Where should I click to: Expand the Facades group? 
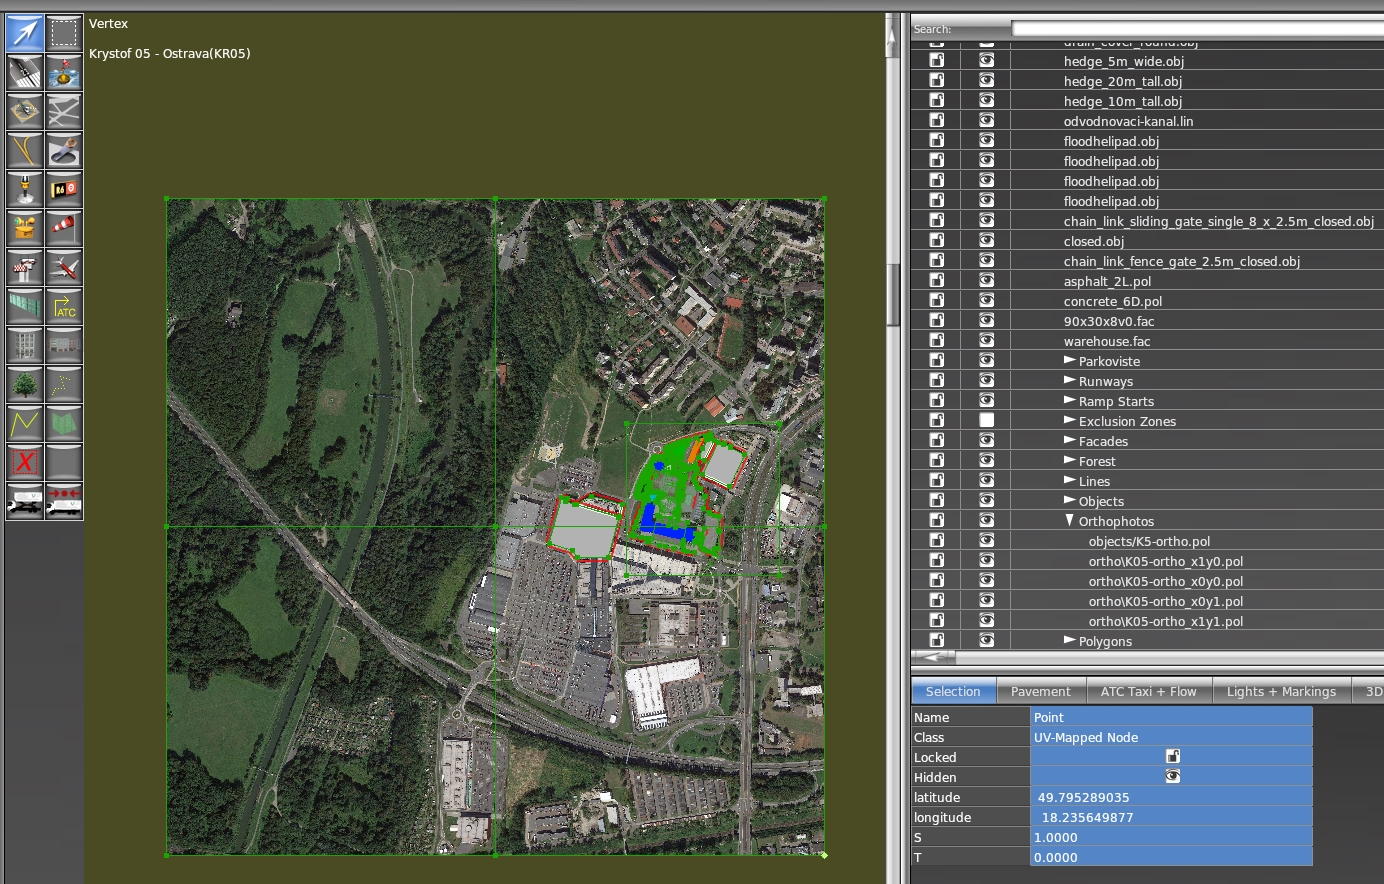coord(1069,440)
